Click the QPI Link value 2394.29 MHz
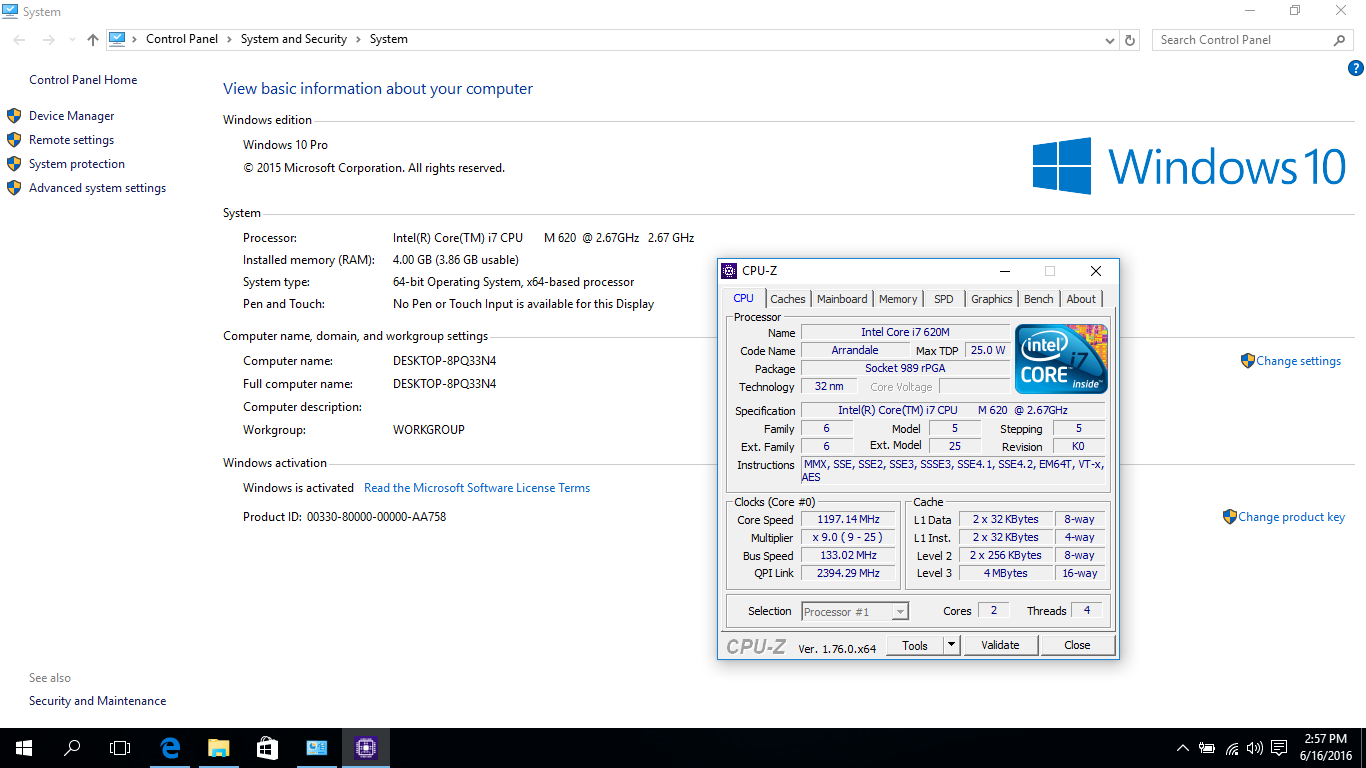 [849, 574]
